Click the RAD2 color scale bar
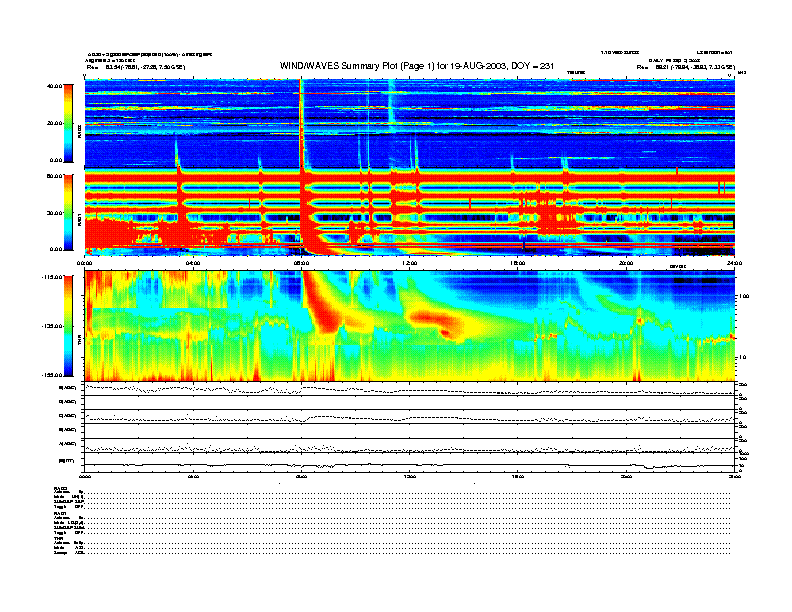Viewport: 792px width, 612px height. coord(68,123)
